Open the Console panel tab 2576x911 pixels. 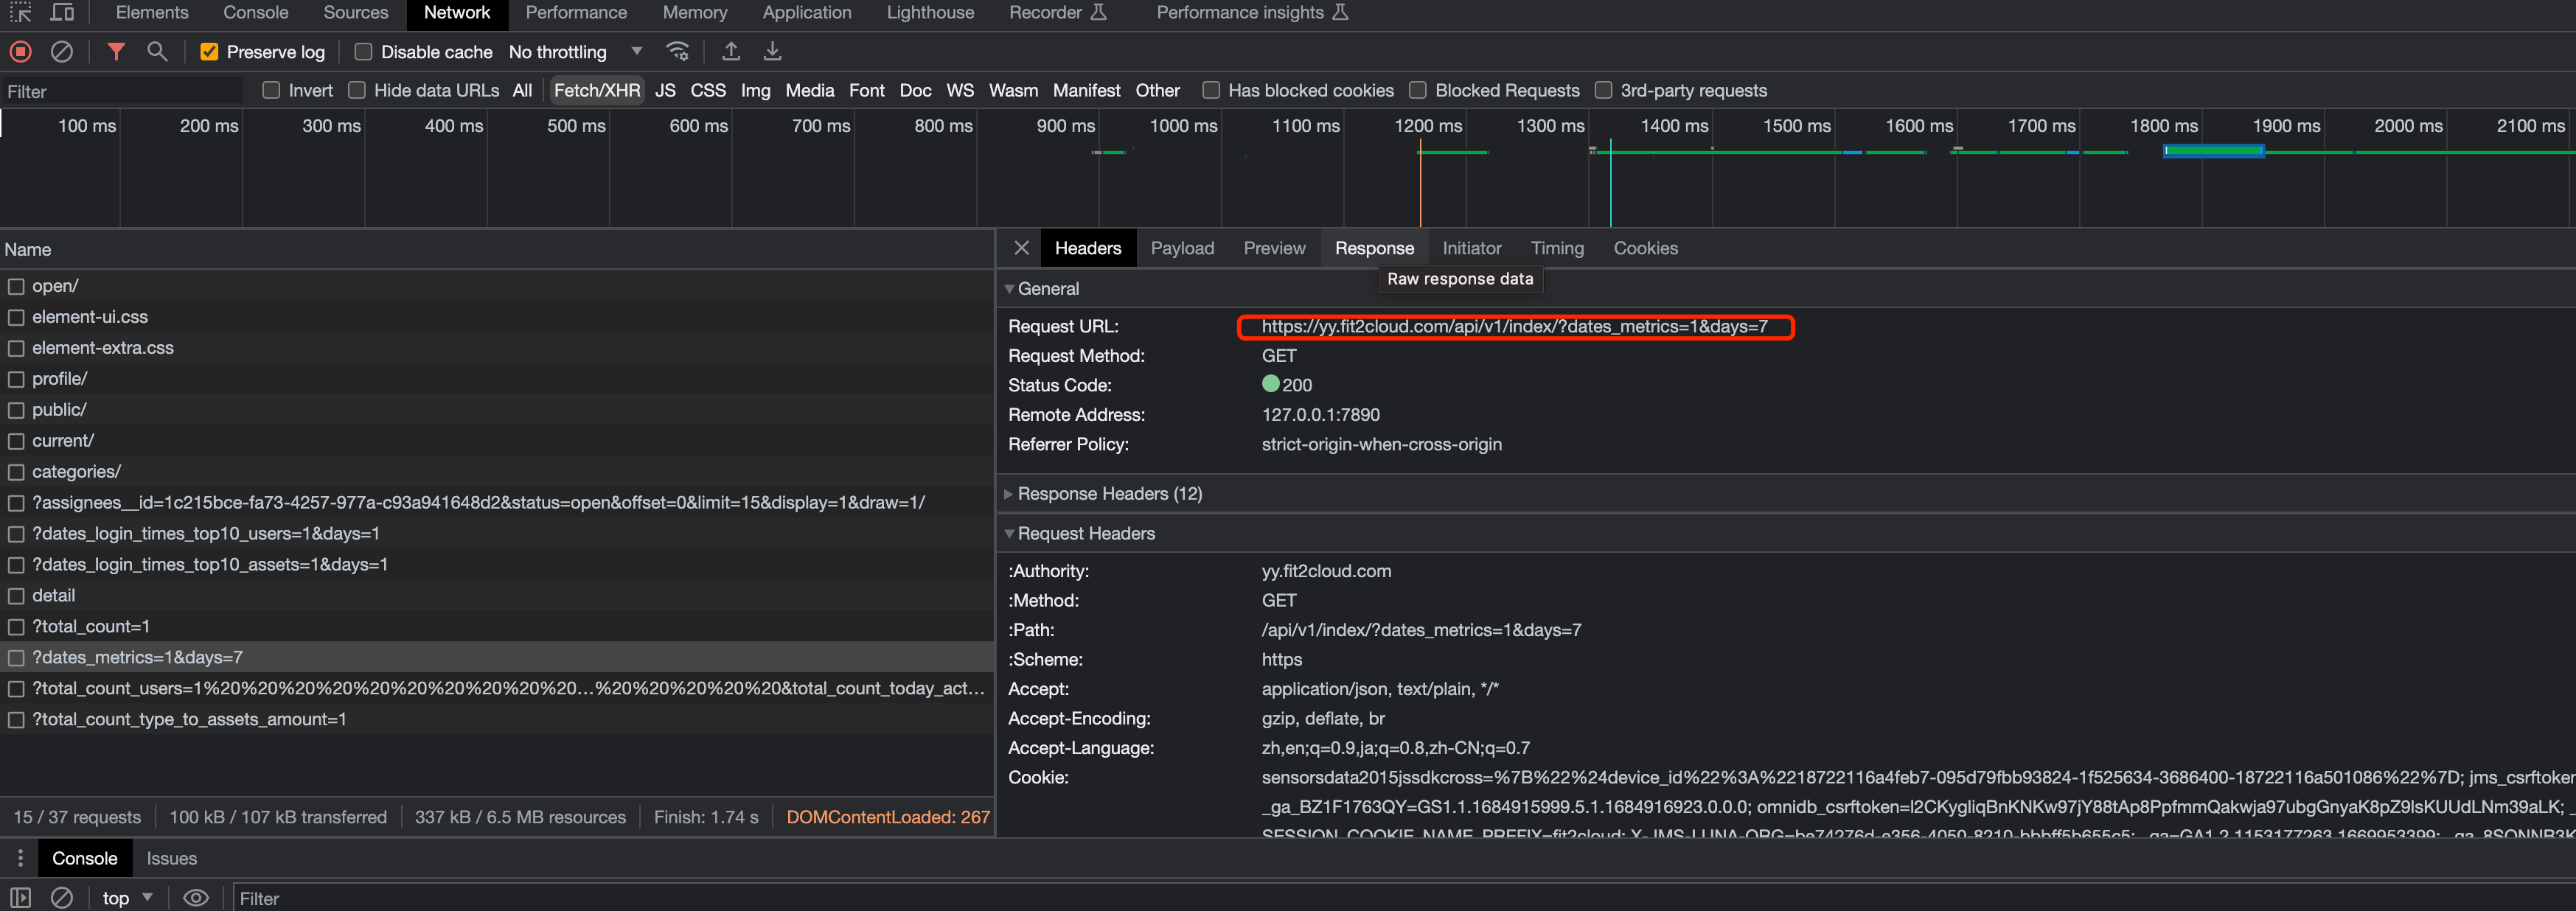click(x=255, y=13)
